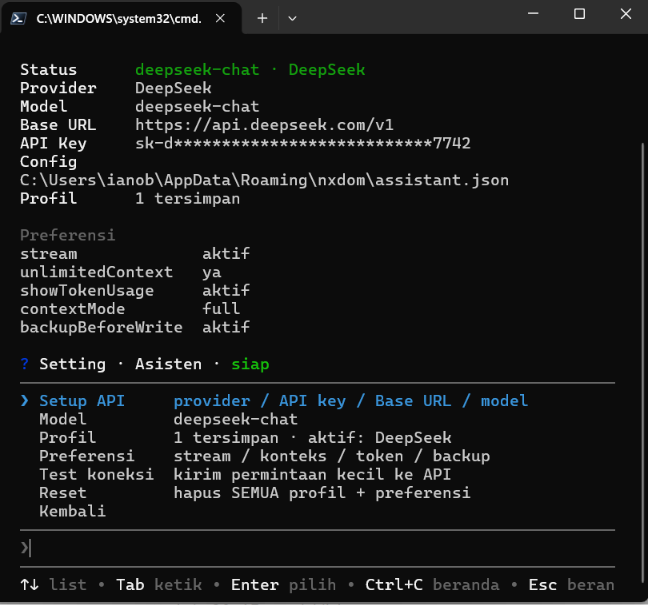
Task: Click the Enter pilih hint
Action: pos(284,585)
